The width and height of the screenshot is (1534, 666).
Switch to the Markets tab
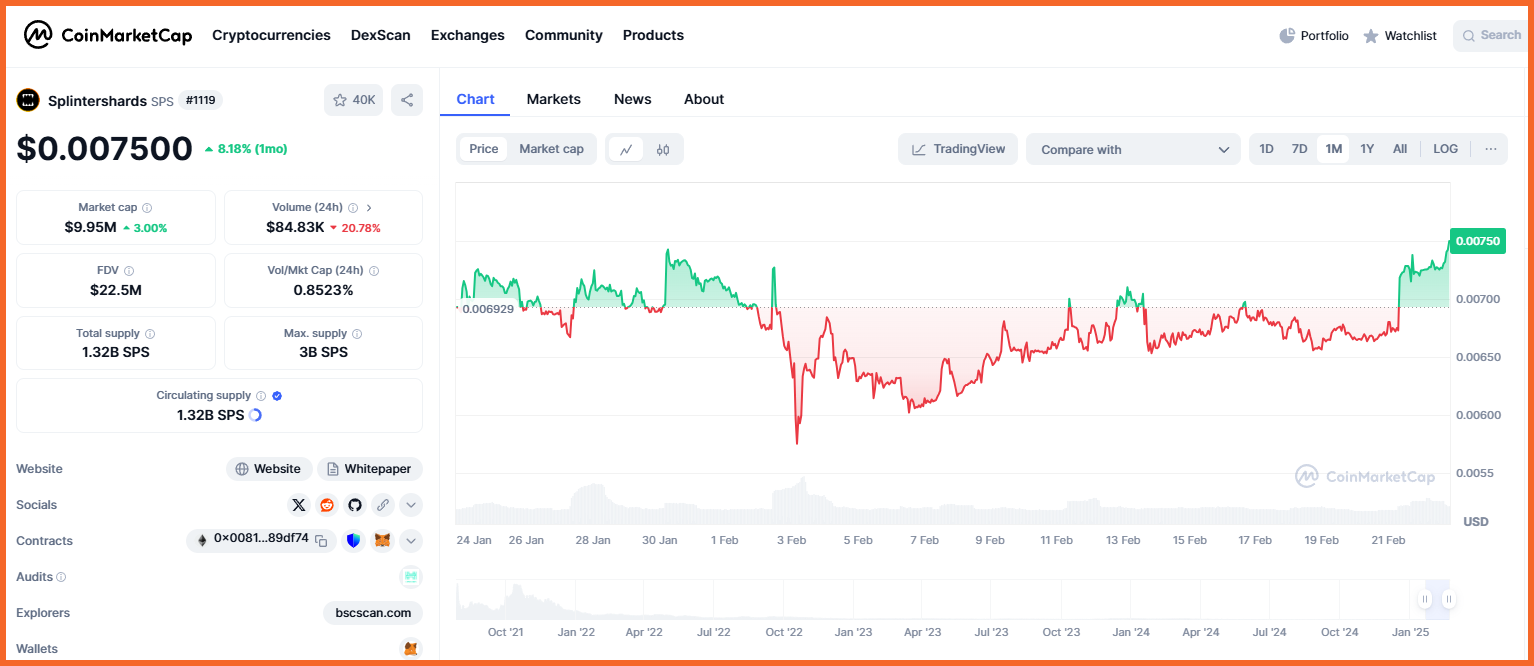pos(554,99)
